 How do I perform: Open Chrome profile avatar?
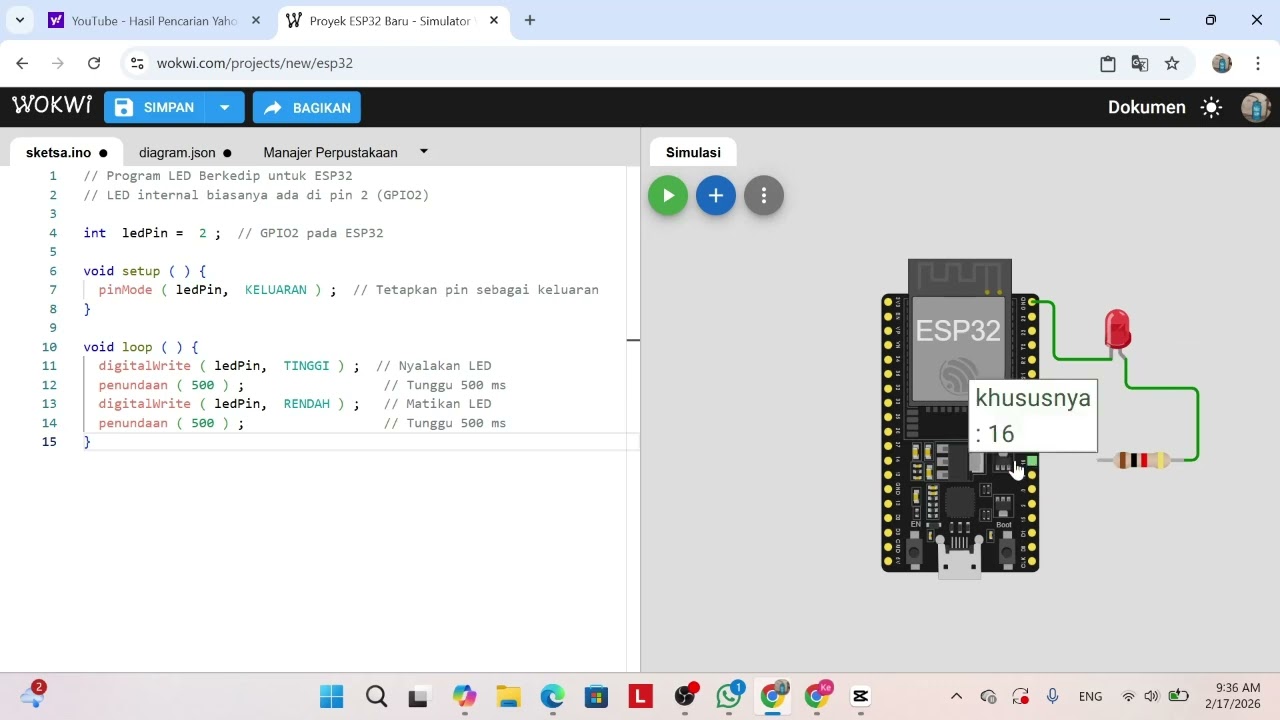point(1222,63)
